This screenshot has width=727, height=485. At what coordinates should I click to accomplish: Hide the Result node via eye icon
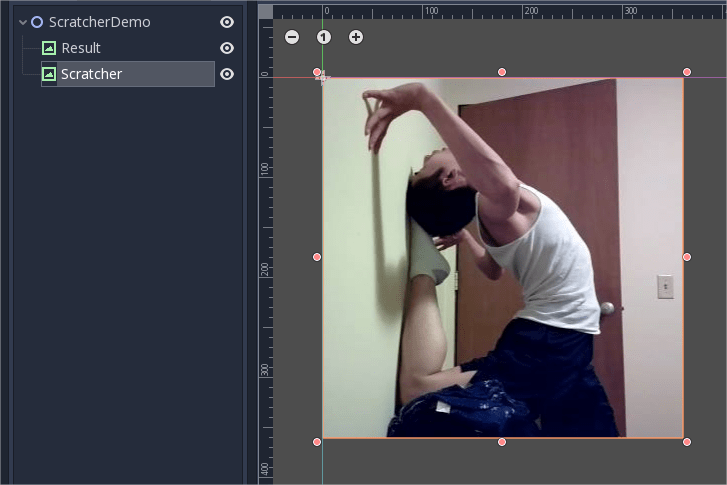[227, 48]
